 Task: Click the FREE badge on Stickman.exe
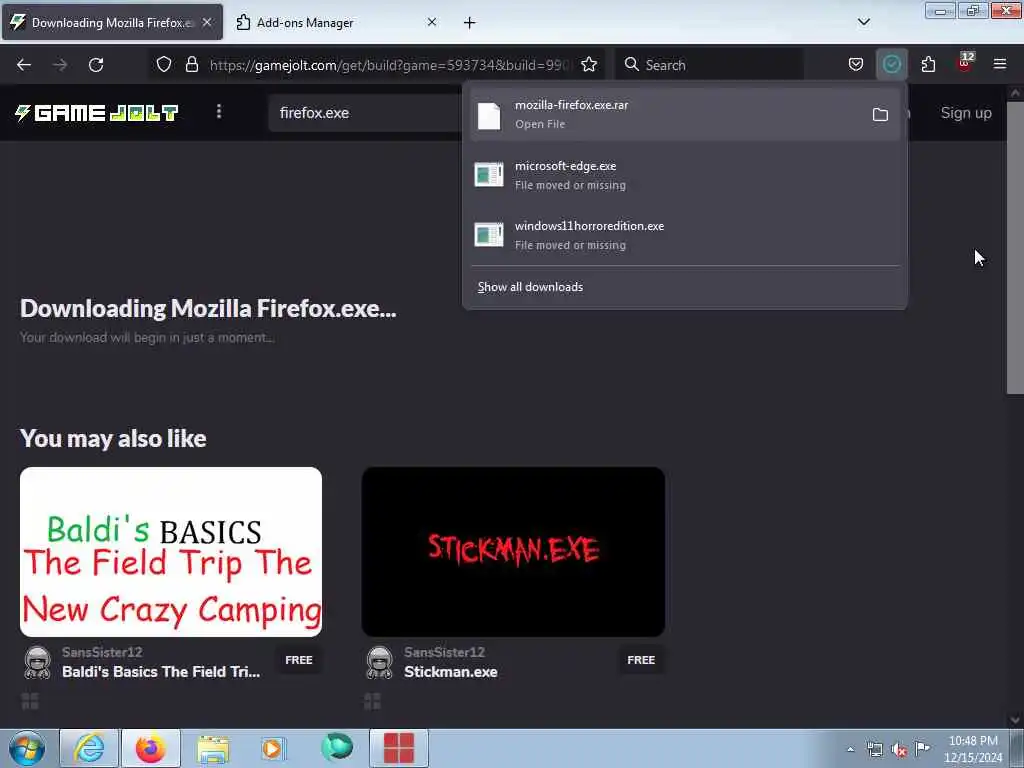(x=641, y=660)
